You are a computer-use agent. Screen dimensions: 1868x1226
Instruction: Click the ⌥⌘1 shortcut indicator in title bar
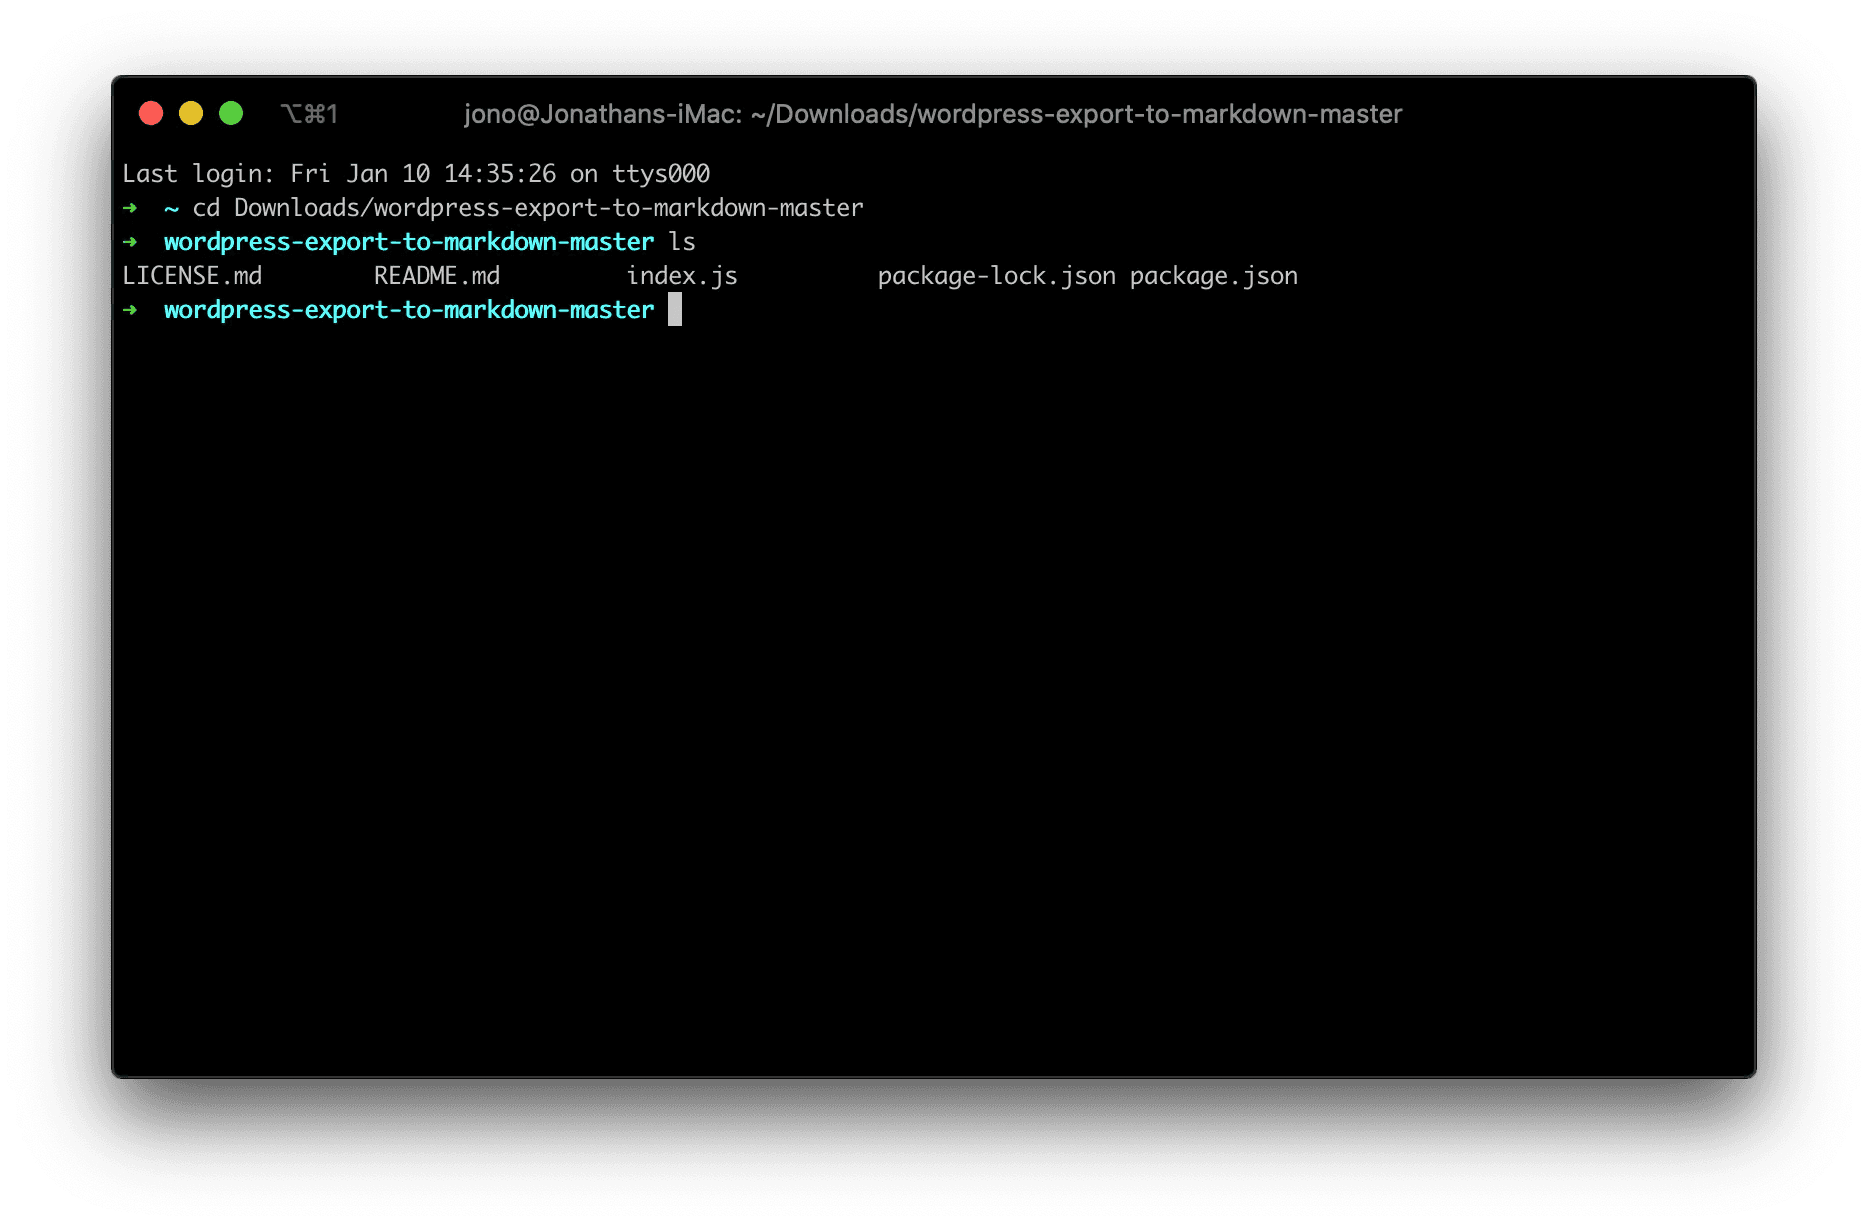point(309,114)
